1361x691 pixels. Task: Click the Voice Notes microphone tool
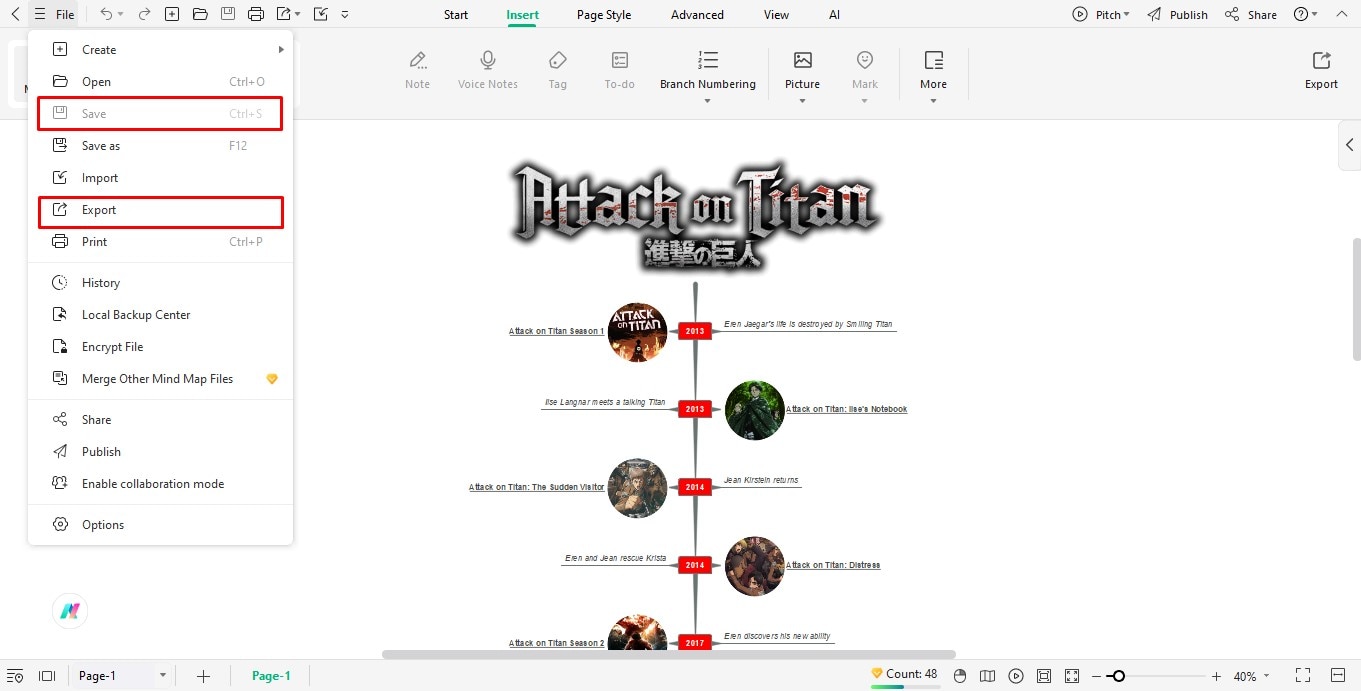pos(488,70)
